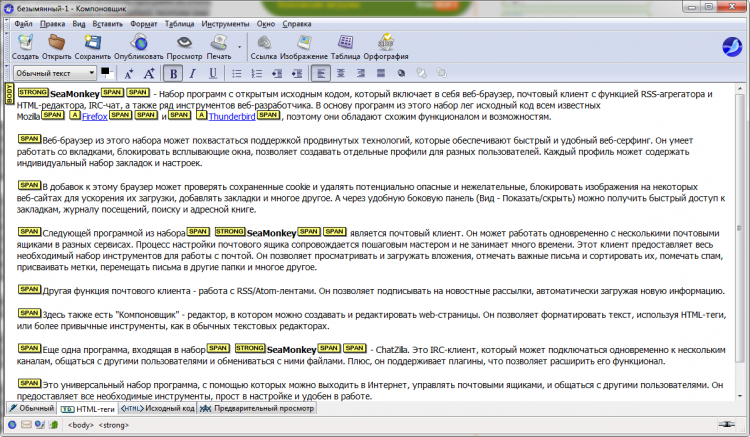
Task: Justify text alignment
Action: (381, 74)
